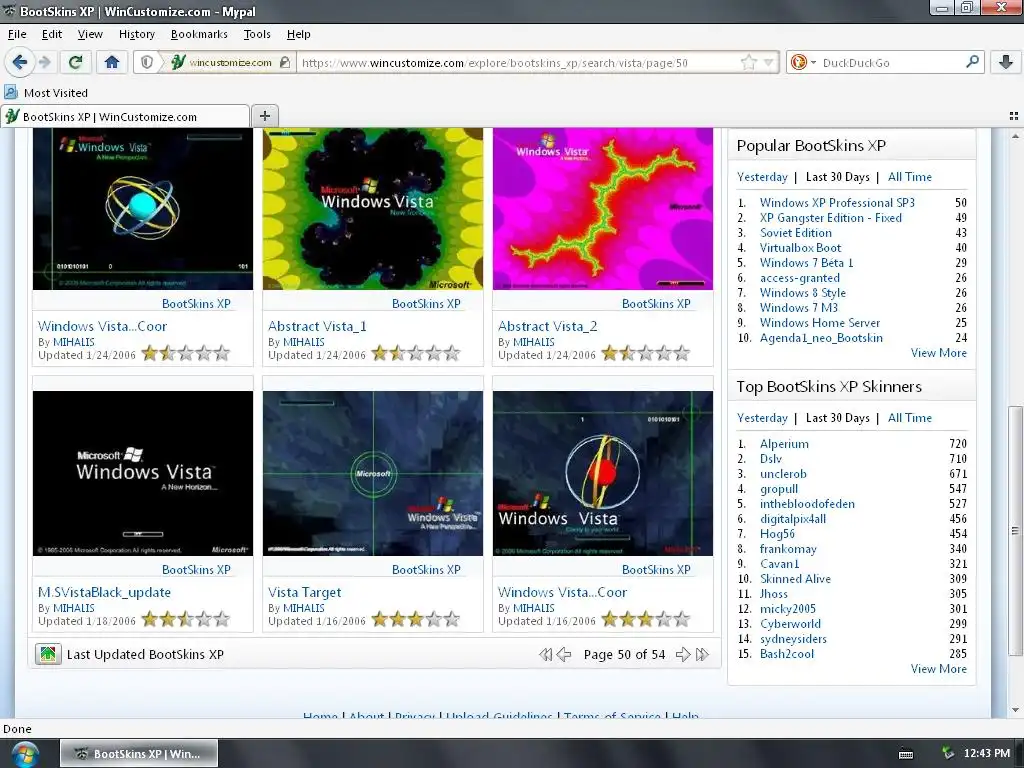The height and width of the screenshot is (768, 1024).
Task: Open the Abstract Vista_1 skin thumbnail
Action: (373, 209)
